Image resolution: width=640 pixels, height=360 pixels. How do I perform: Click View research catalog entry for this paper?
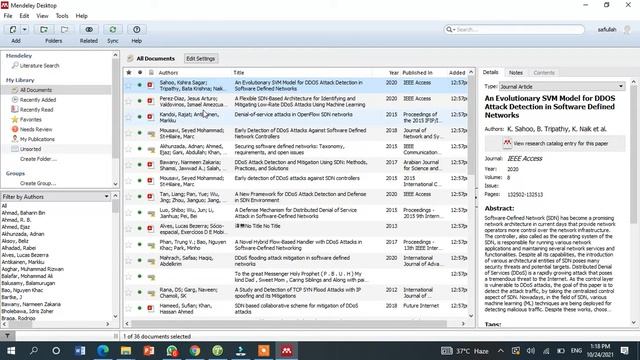pyautogui.click(x=555, y=144)
